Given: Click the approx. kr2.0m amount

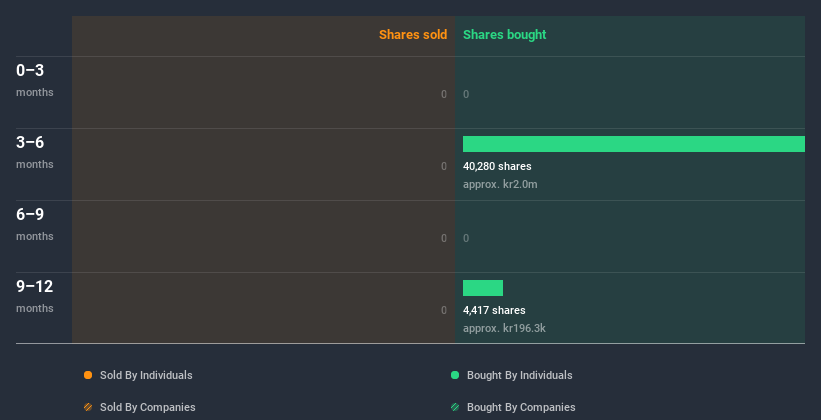Looking at the screenshot, I should pyautogui.click(x=500, y=184).
